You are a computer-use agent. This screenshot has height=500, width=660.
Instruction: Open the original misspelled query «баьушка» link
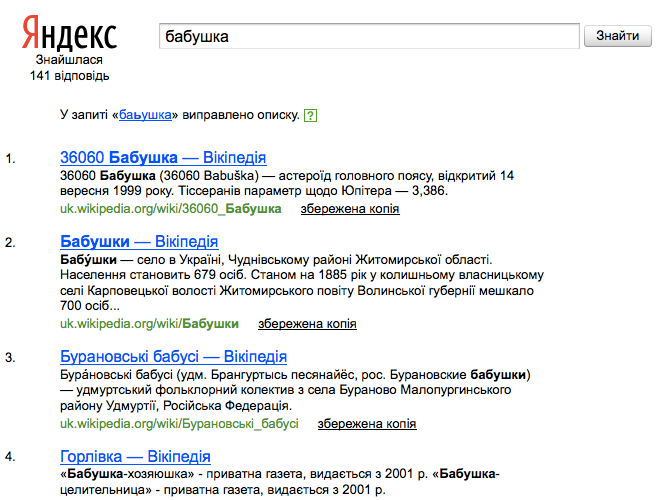[x=147, y=115]
